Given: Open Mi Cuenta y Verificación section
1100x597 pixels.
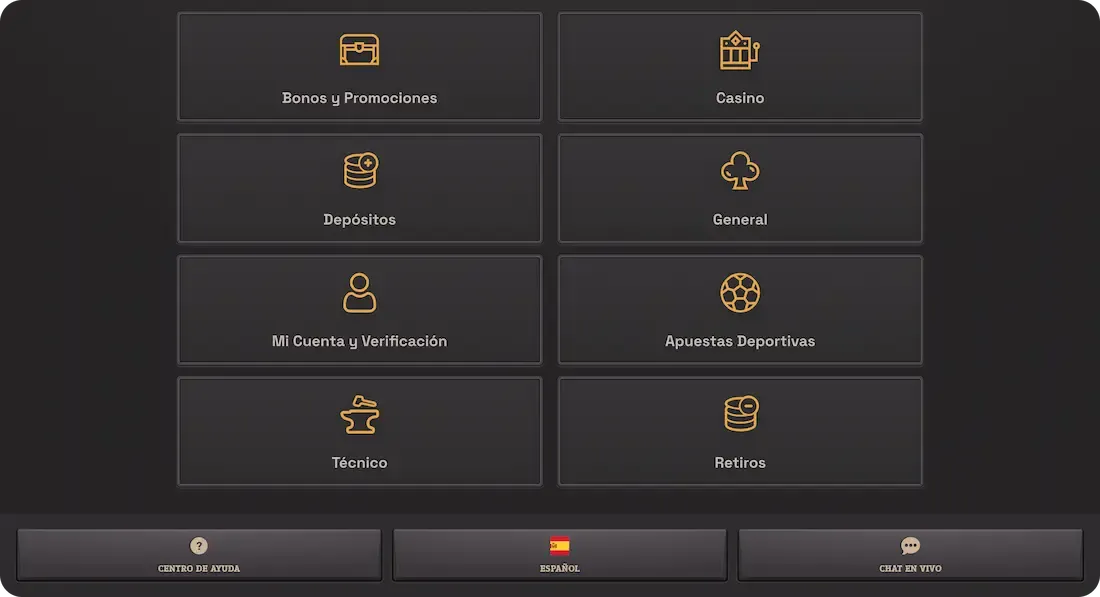Looking at the screenshot, I should [x=359, y=309].
